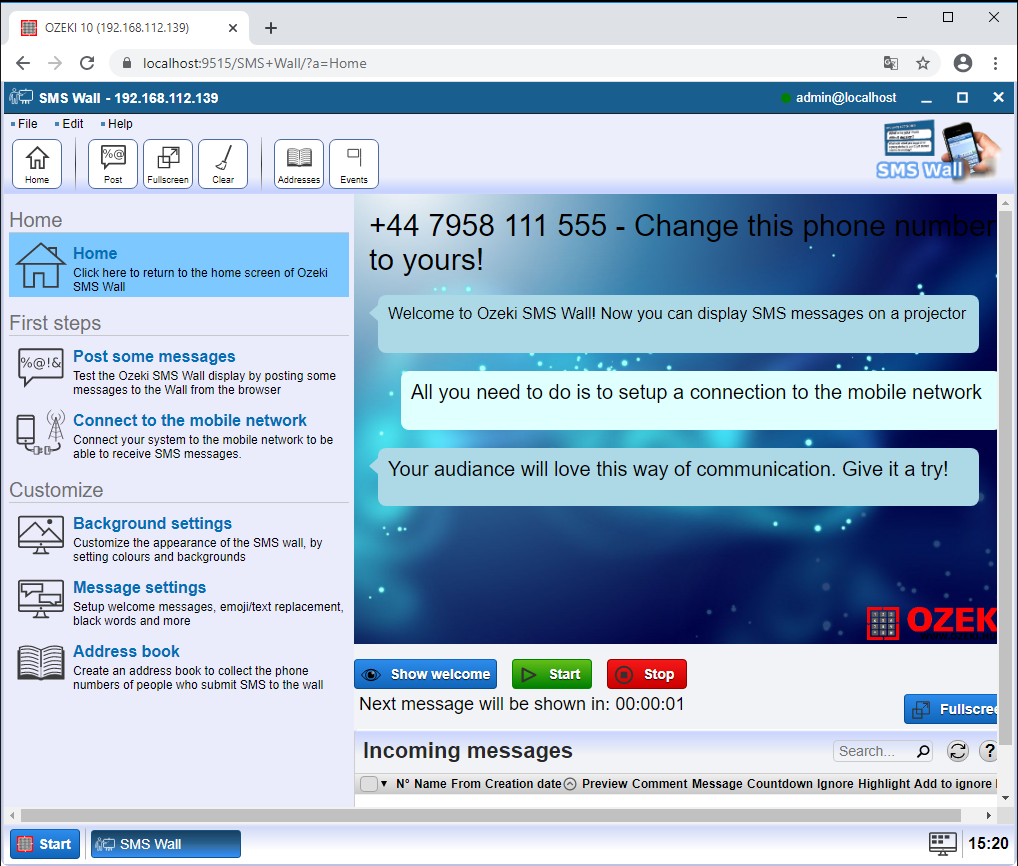Click the SMS Wall logo image
Image resolution: width=1018 pixels, height=866 pixels.
coord(936,151)
